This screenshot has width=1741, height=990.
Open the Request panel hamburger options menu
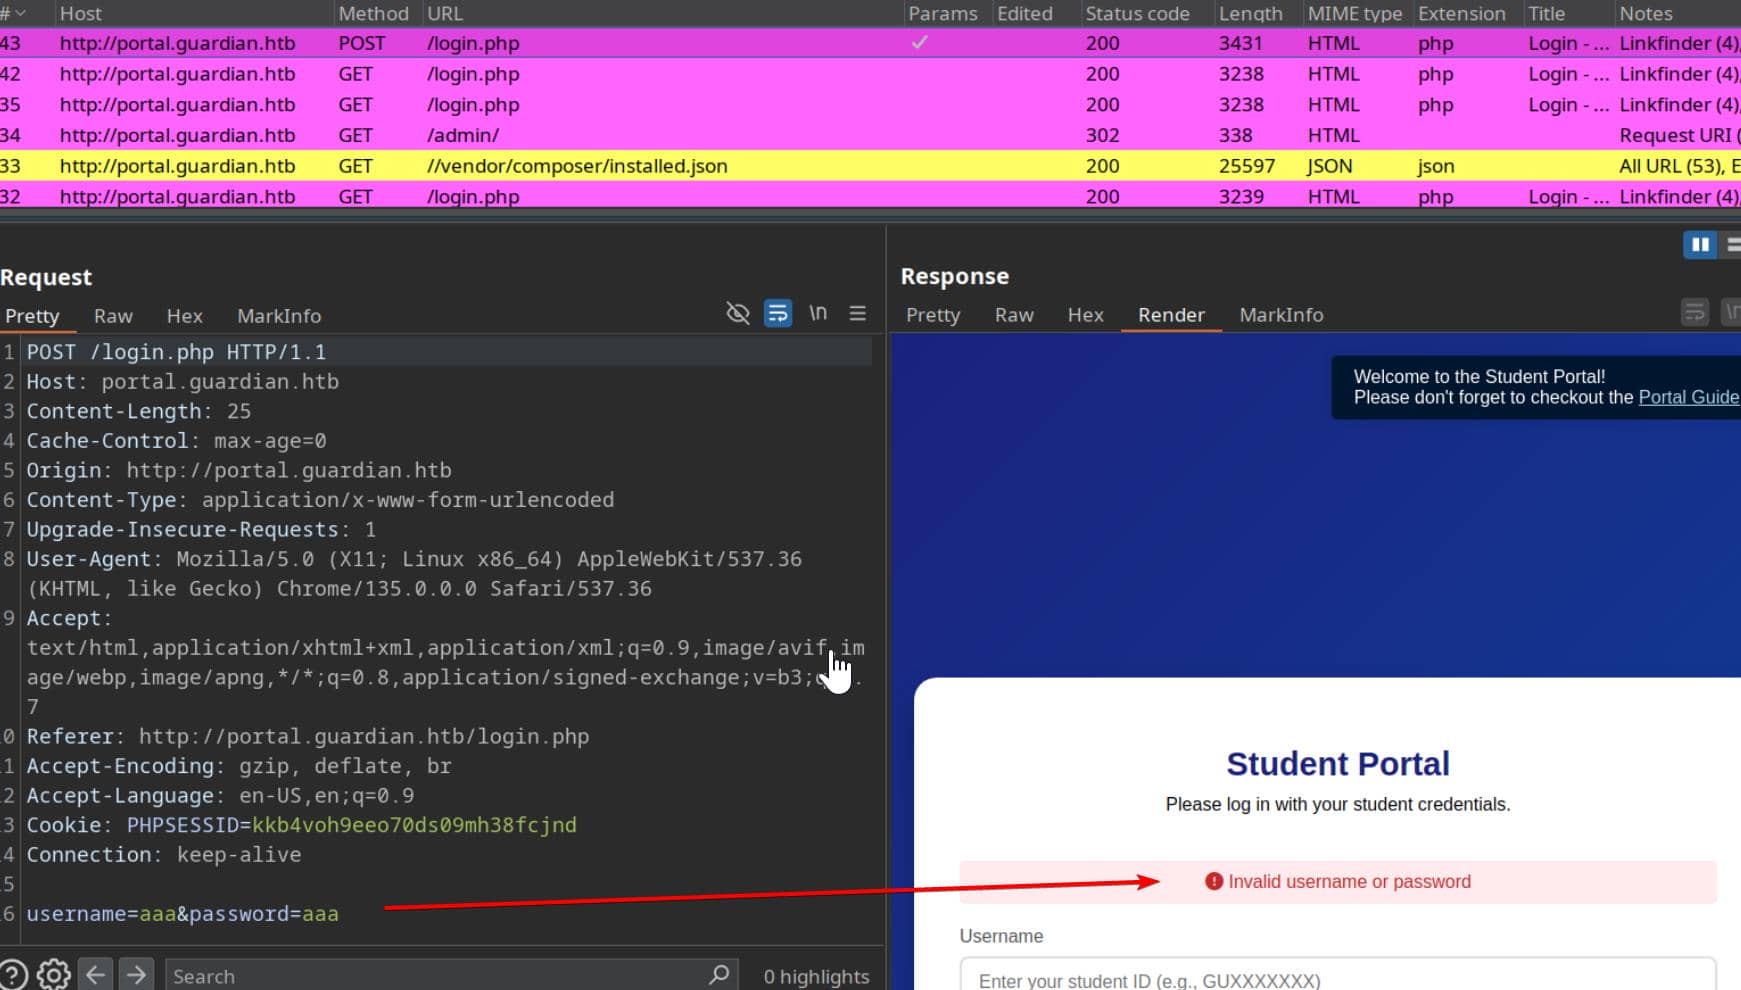[x=858, y=314]
